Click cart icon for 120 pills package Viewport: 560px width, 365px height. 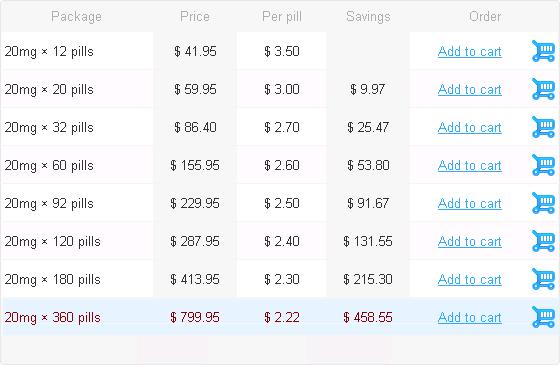(x=543, y=241)
